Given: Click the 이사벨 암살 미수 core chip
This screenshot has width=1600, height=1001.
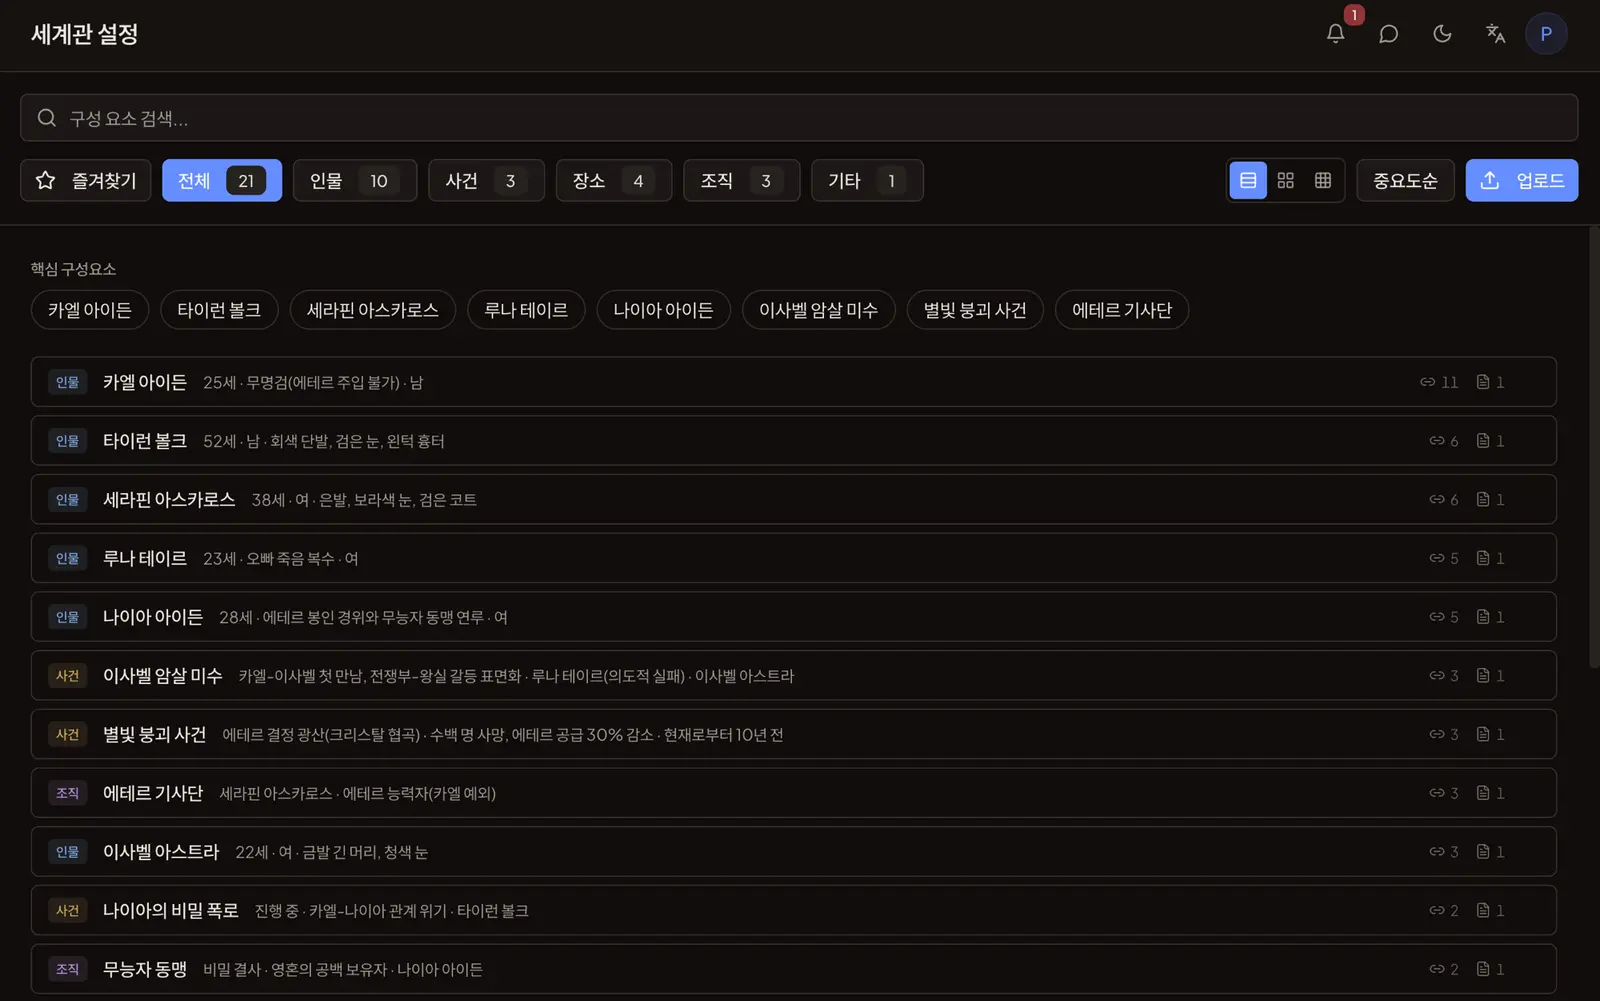Looking at the screenshot, I should point(818,310).
